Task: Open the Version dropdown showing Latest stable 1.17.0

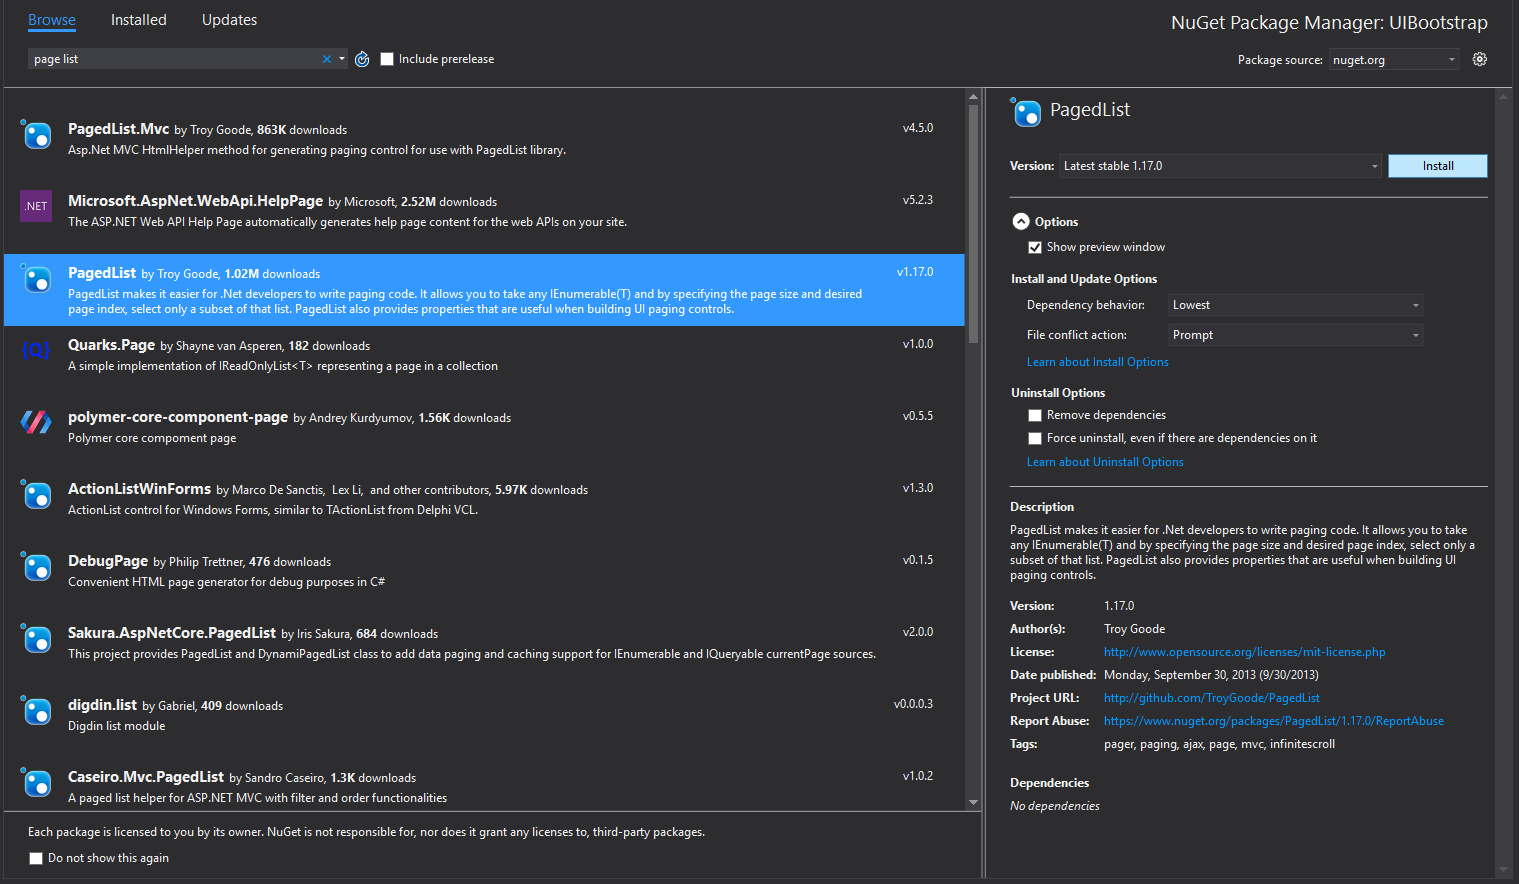Action: point(1221,166)
